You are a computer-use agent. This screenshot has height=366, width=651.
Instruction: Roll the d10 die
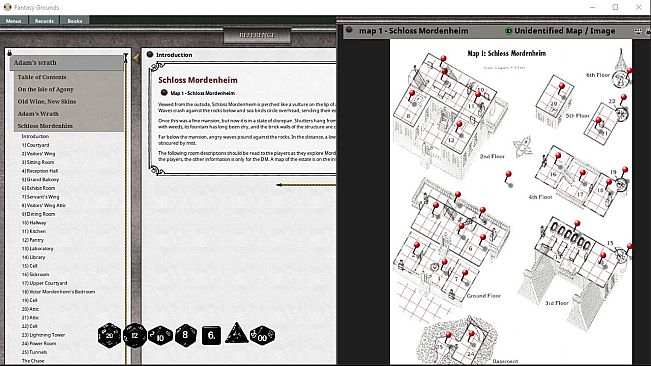click(160, 336)
